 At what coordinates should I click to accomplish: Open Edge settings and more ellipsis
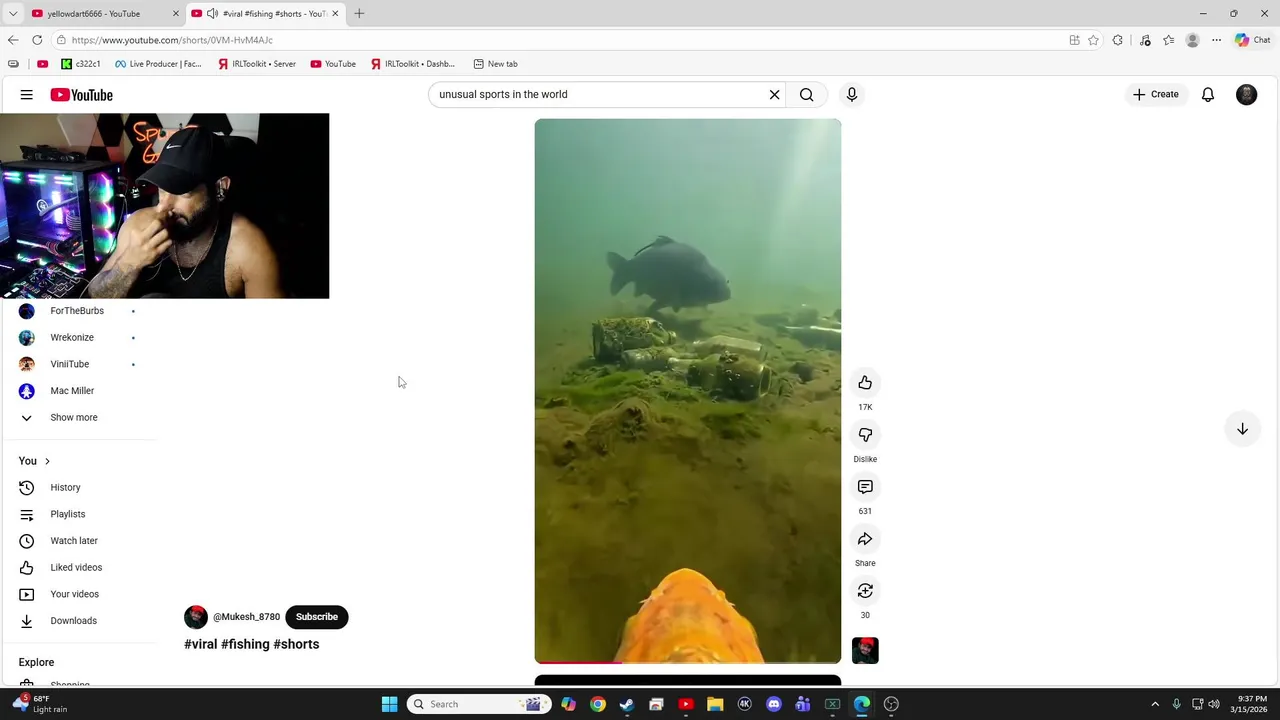(x=1216, y=40)
